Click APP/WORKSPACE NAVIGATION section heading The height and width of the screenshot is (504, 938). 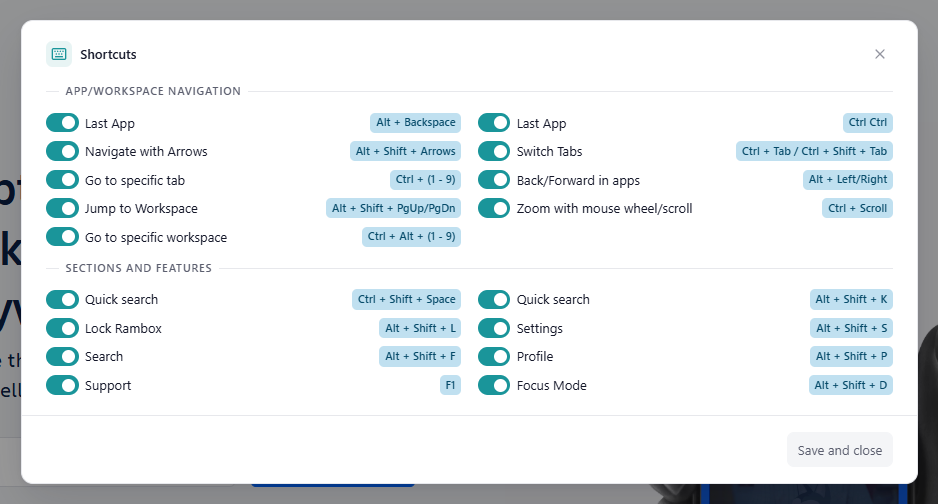click(x=153, y=91)
